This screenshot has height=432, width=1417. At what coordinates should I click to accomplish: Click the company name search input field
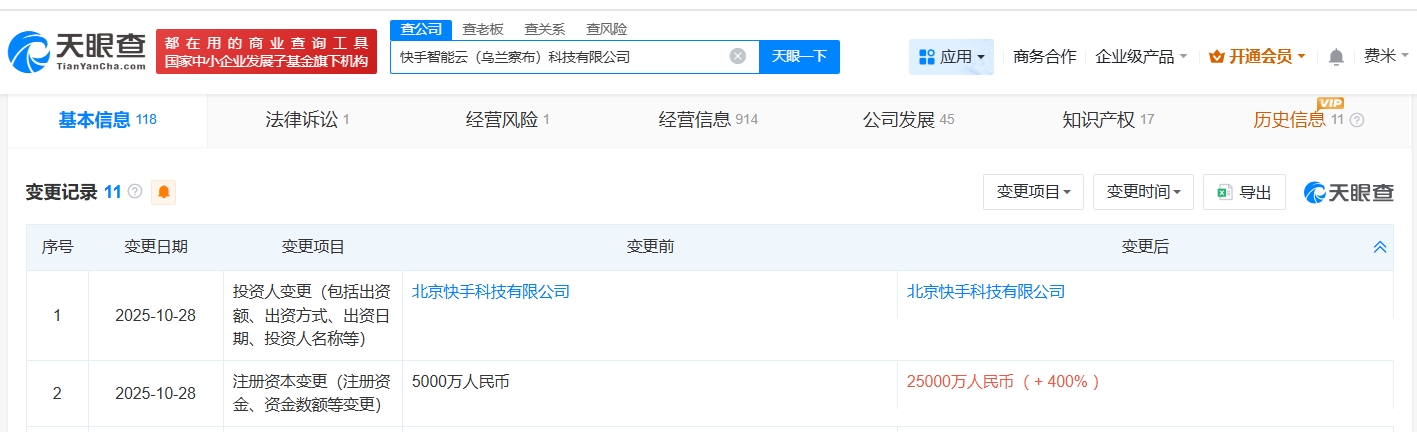pos(560,57)
